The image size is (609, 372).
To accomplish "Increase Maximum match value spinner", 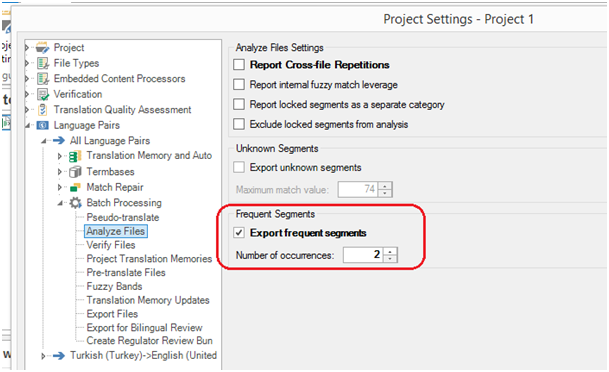I will click(385, 186).
